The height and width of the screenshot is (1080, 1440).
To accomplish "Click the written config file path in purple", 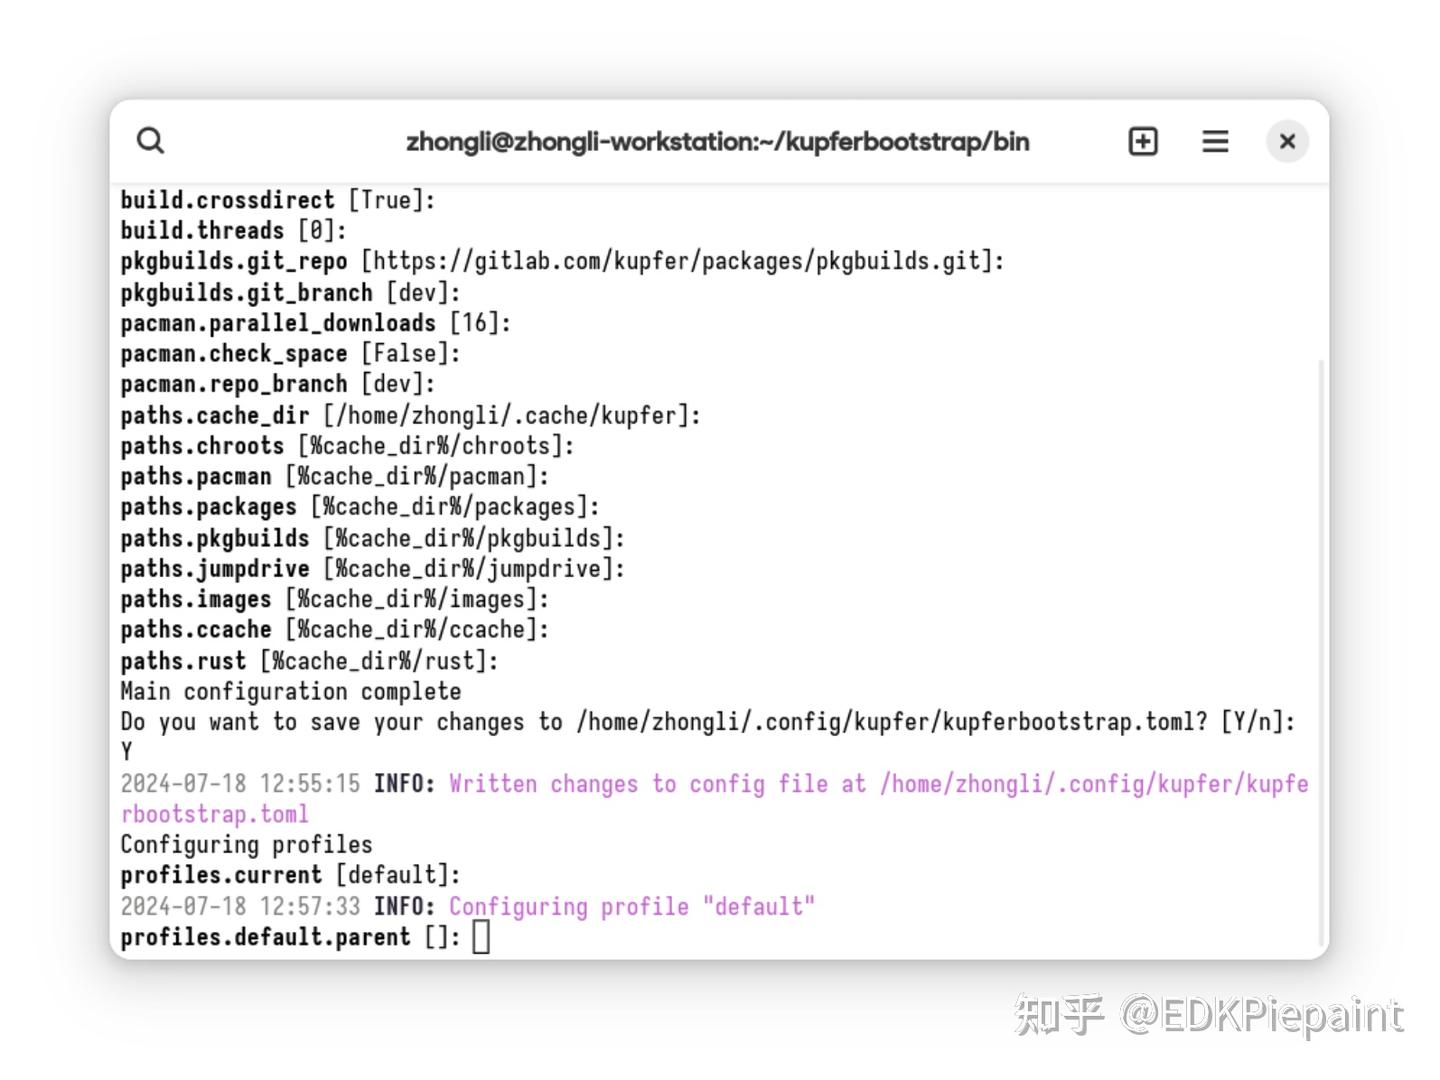I will click(714, 798).
